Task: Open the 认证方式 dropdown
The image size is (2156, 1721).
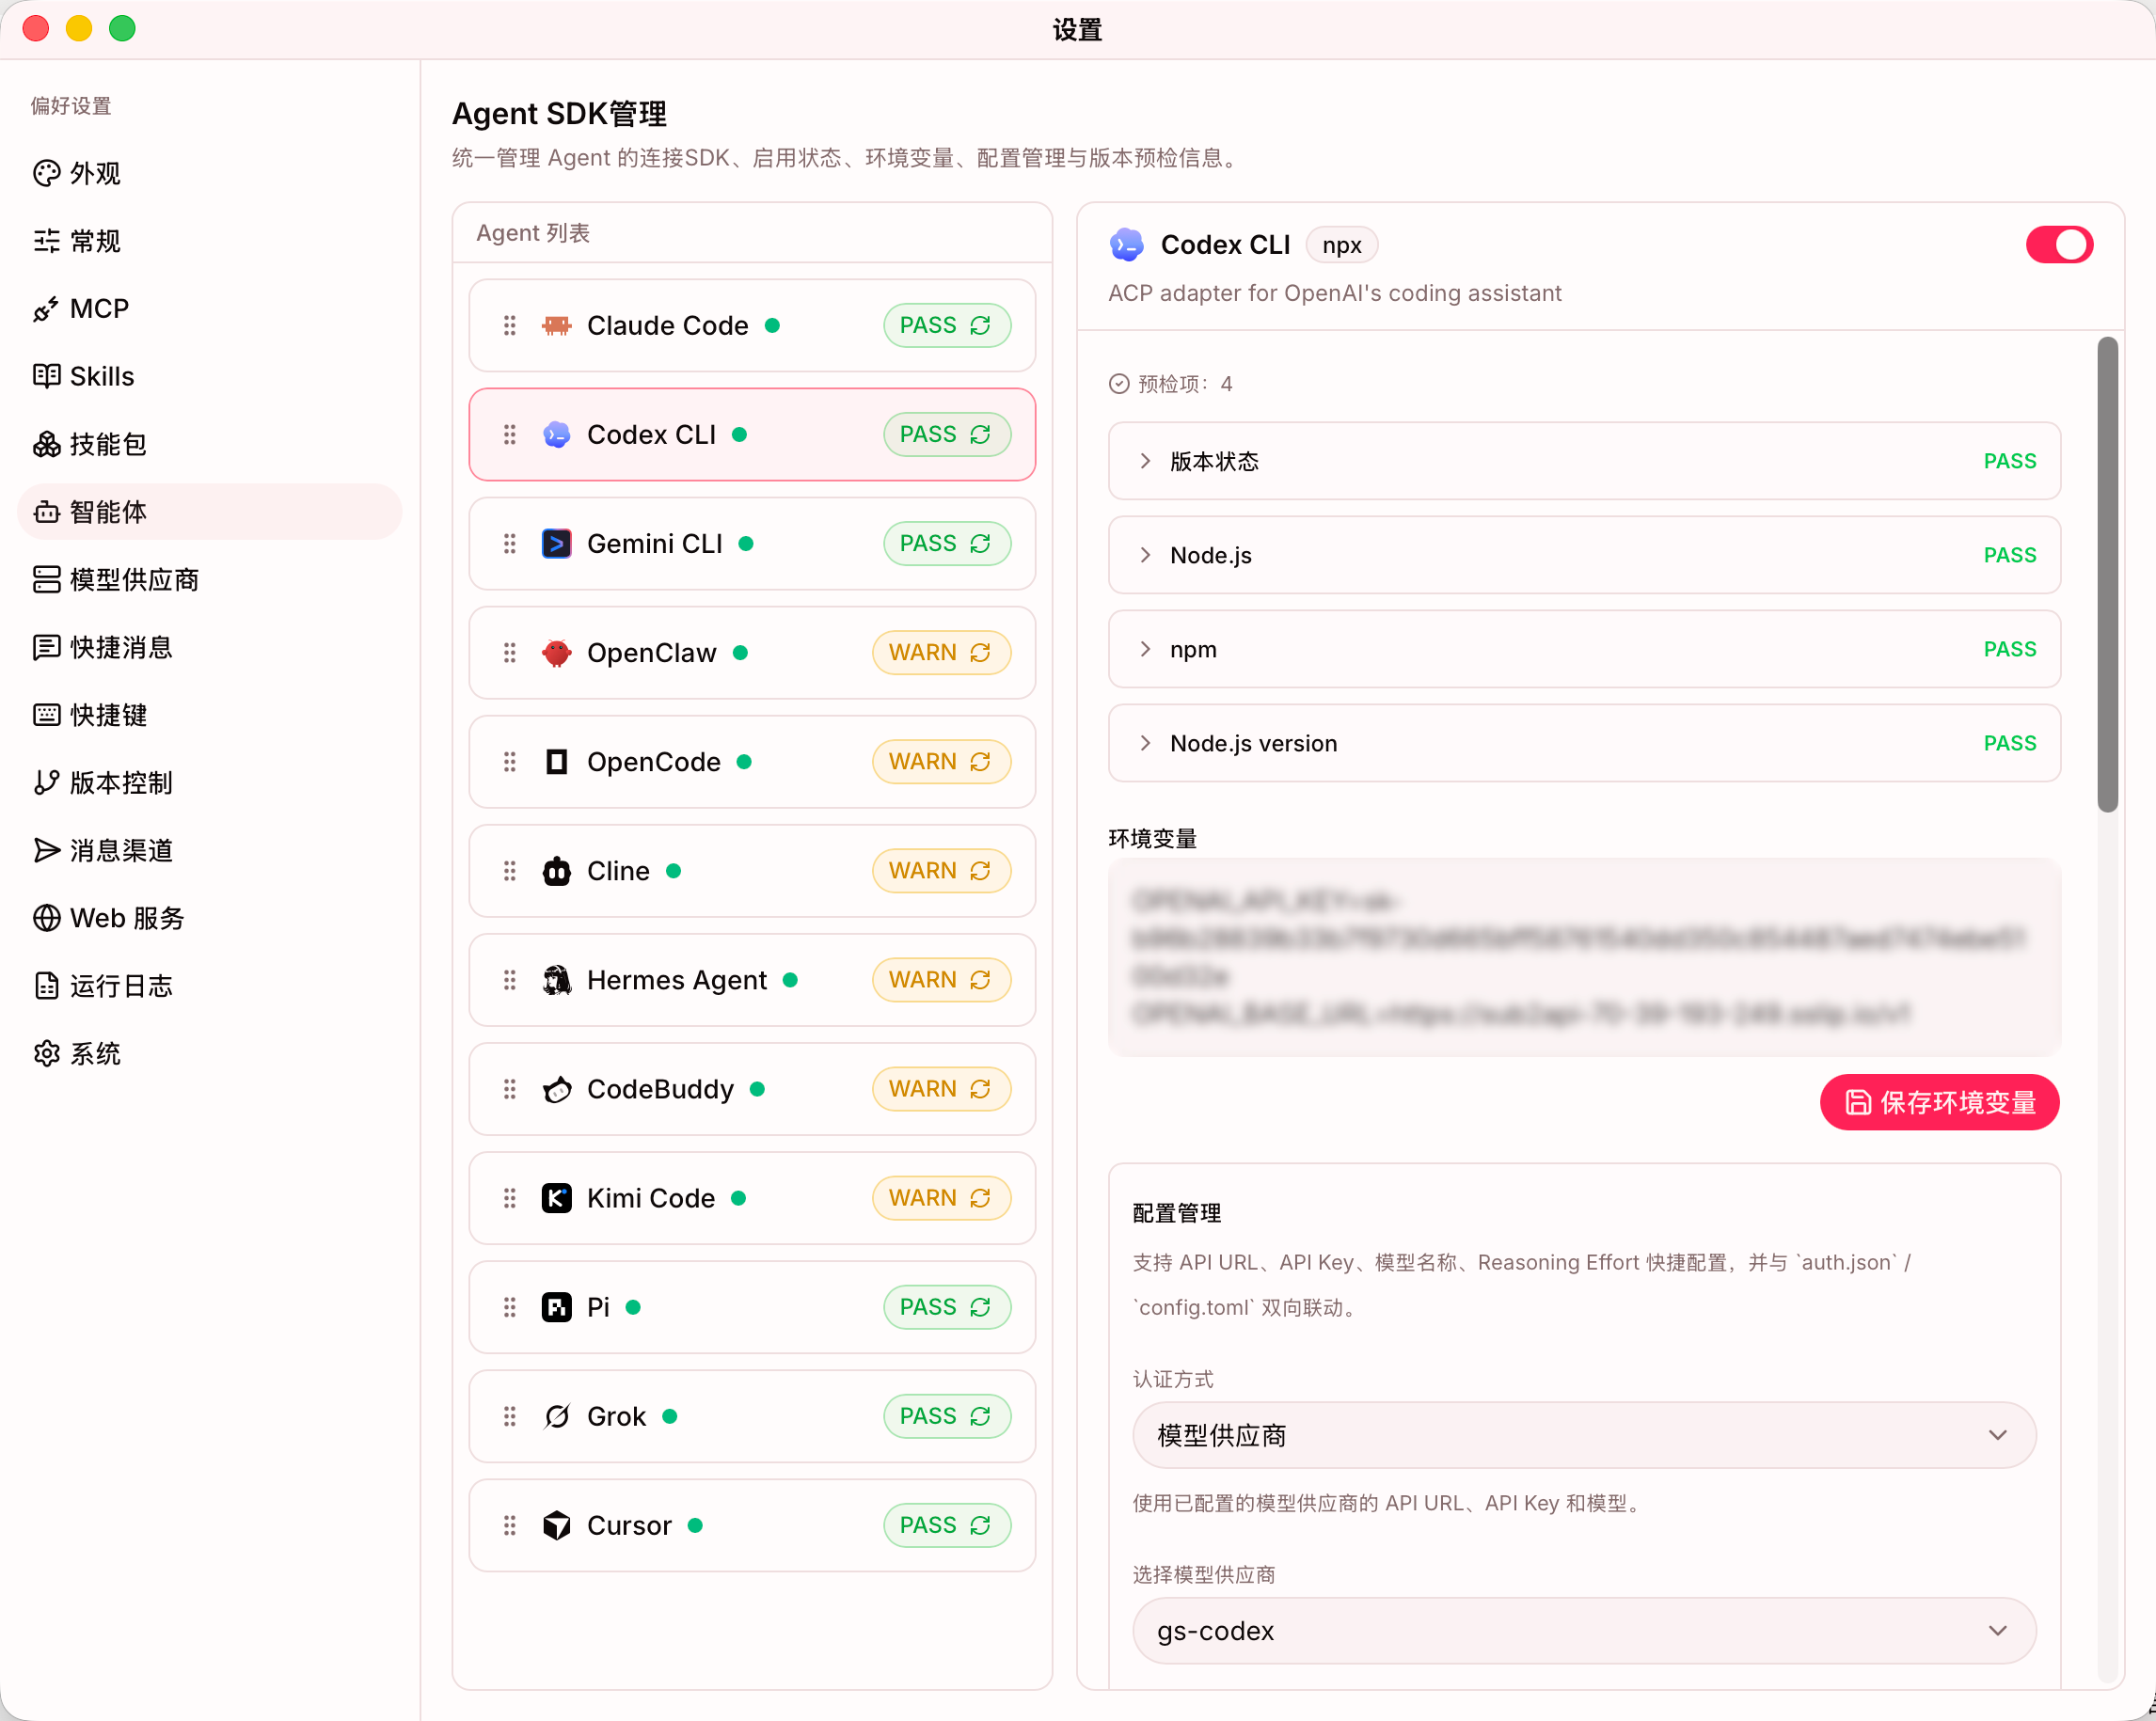Action: 1584,1435
